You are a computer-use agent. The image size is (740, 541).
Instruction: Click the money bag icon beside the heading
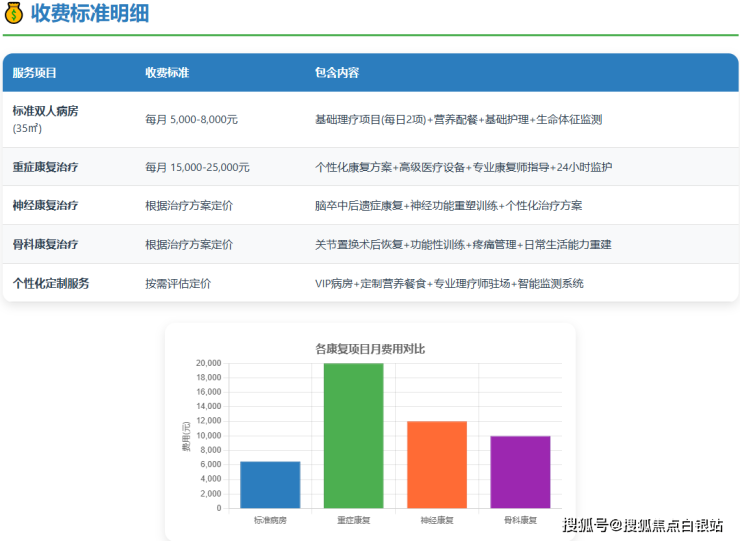pyautogui.click(x=14, y=14)
